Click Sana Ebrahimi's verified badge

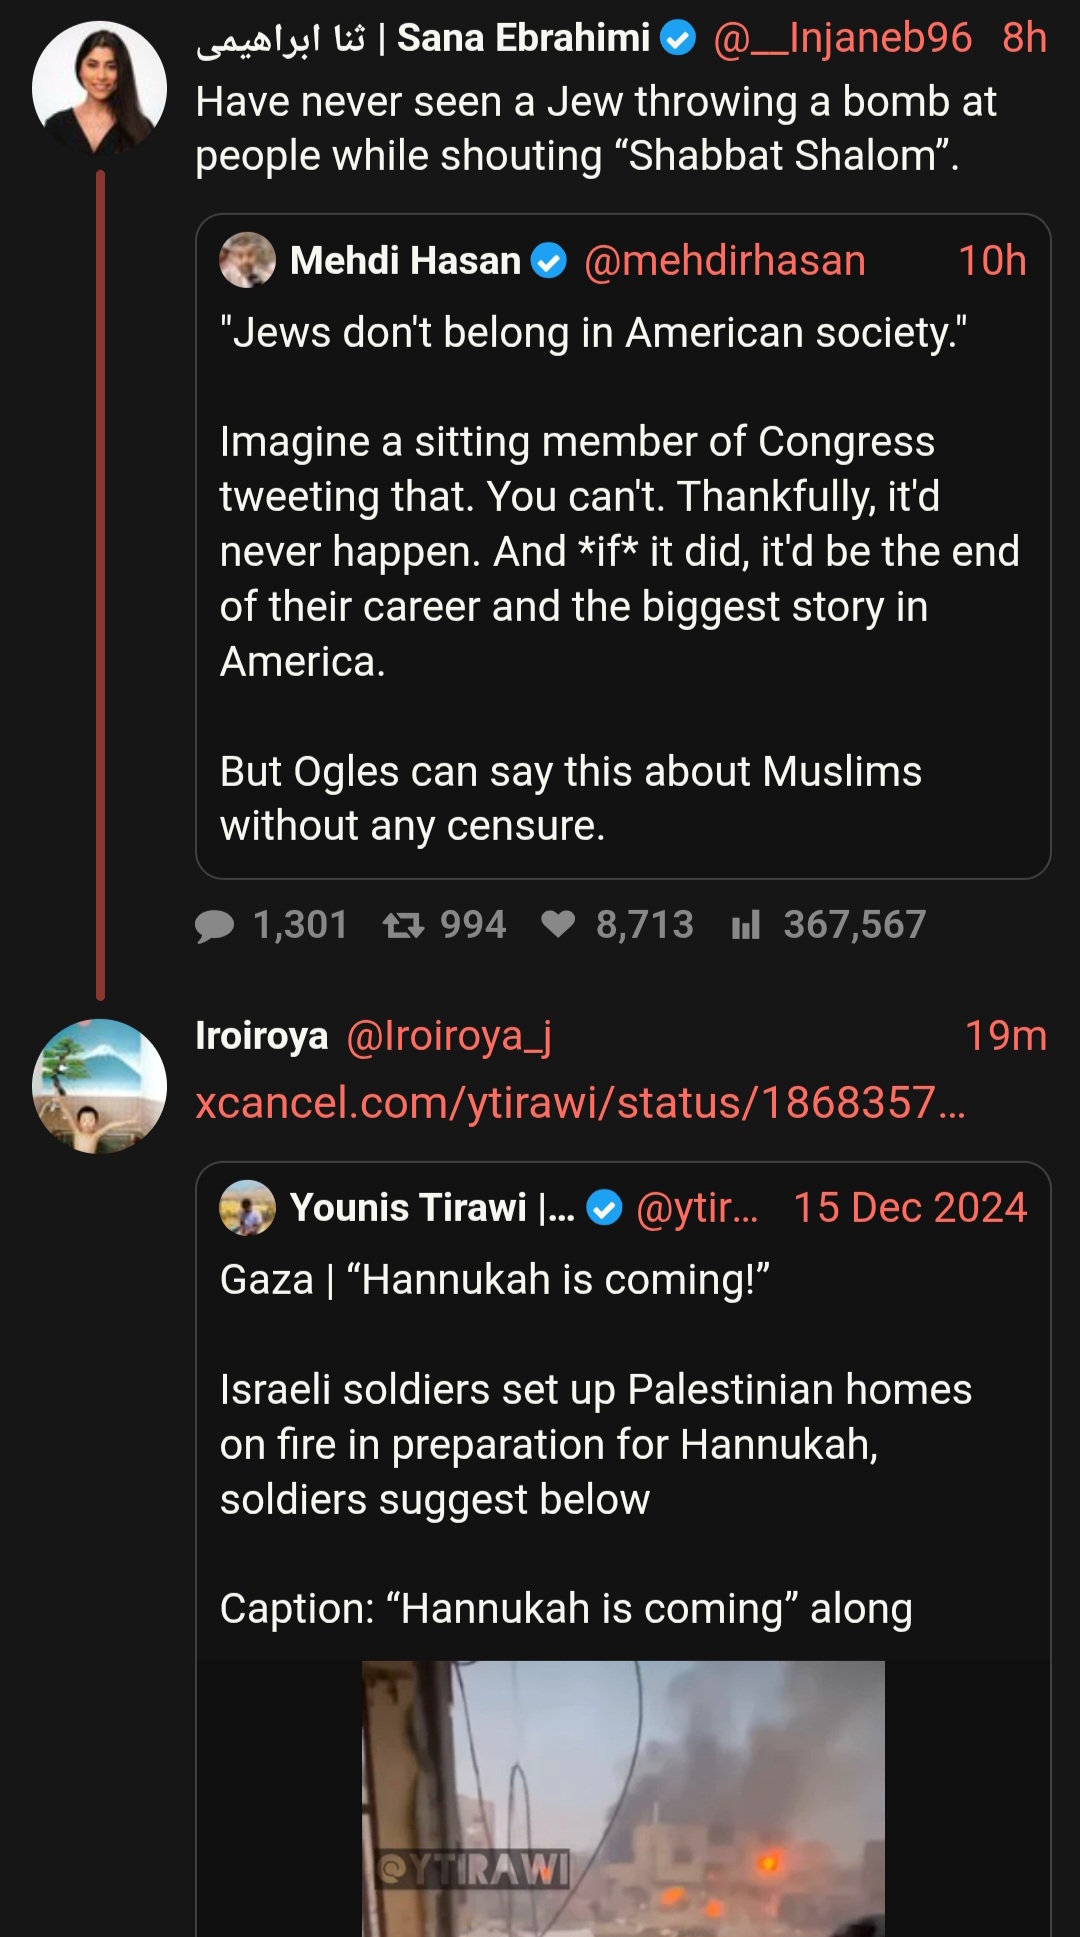pyautogui.click(x=679, y=39)
